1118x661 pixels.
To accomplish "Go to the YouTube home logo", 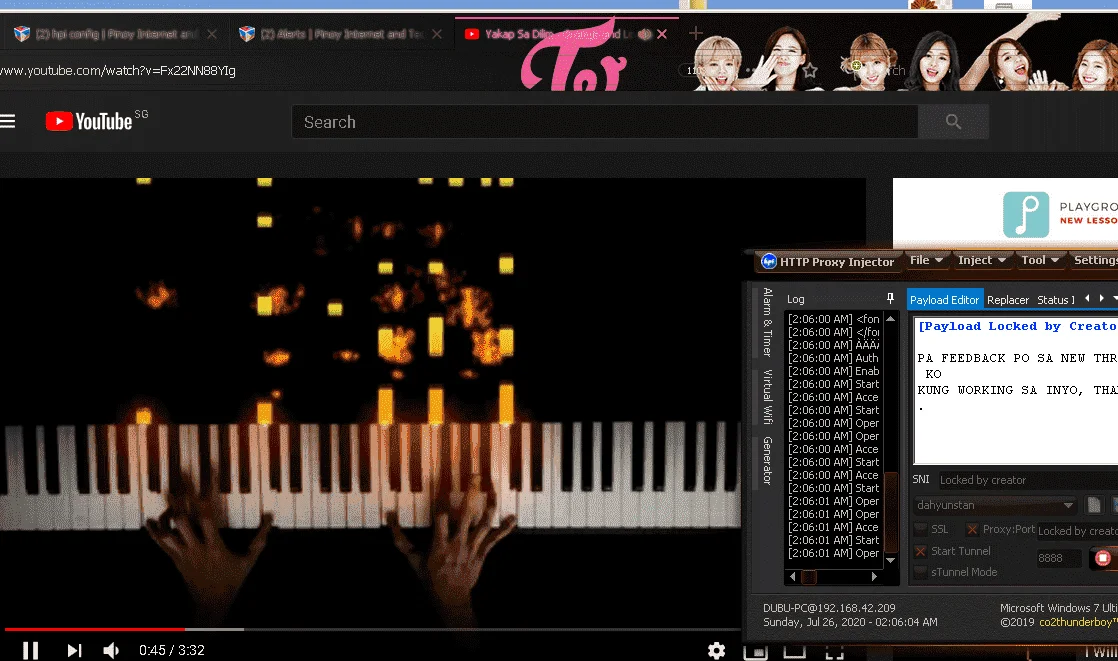I will pyautogui.click(x=89, y=121).
